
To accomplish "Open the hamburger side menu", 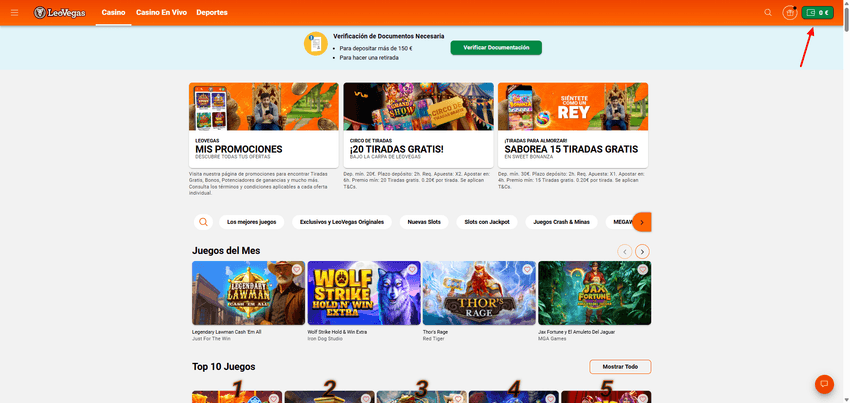I will coord(15,12).
